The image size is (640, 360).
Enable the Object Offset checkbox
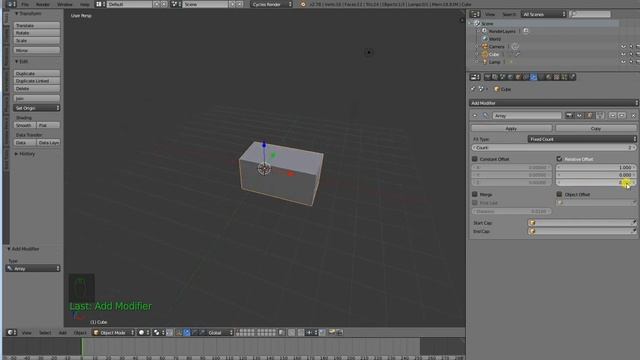pos(559,194)
